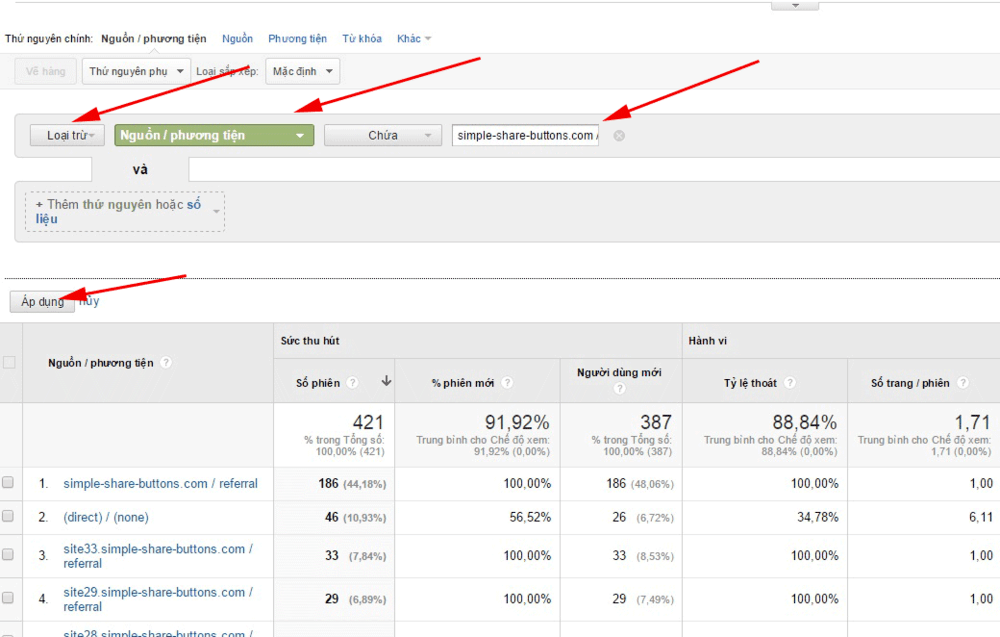Tick checkbox for simple-share-buttons.com / referral row
The width and height of the screenshot is (1000, 637).
[8, 482]
